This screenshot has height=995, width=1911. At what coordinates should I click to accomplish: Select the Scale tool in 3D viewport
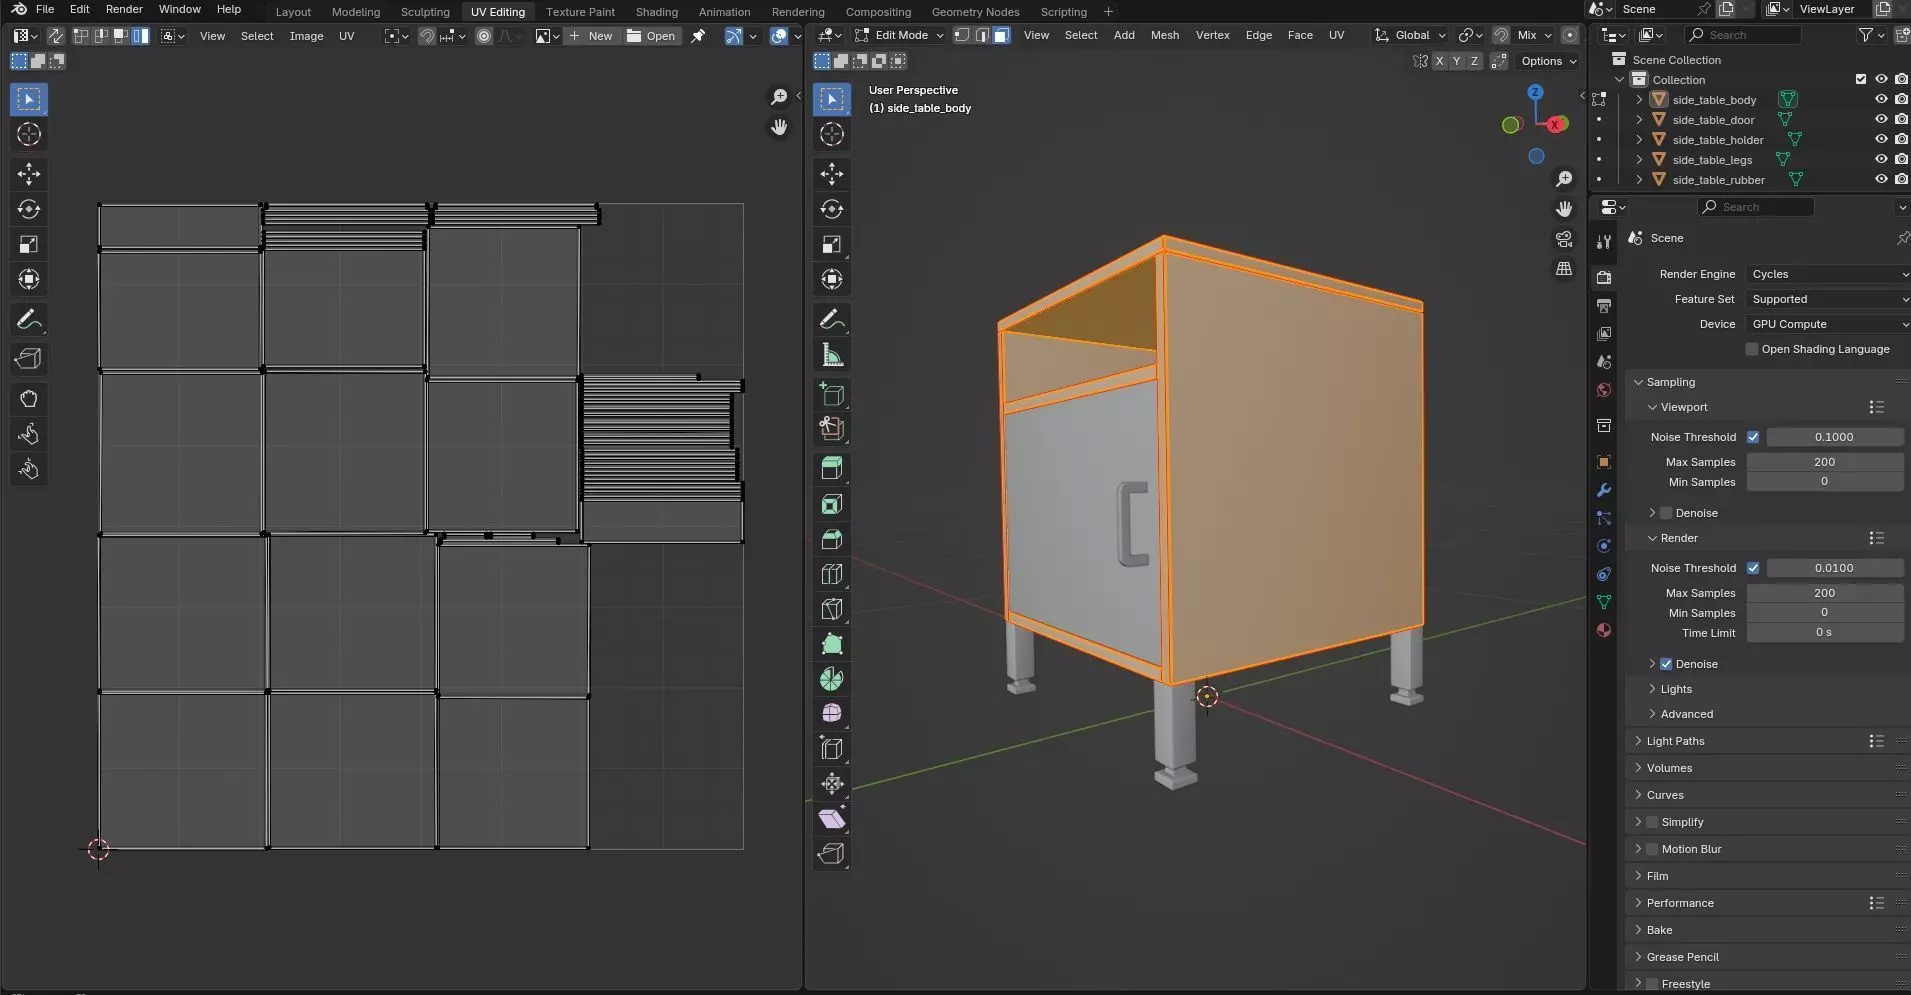(x=832, y=244)
